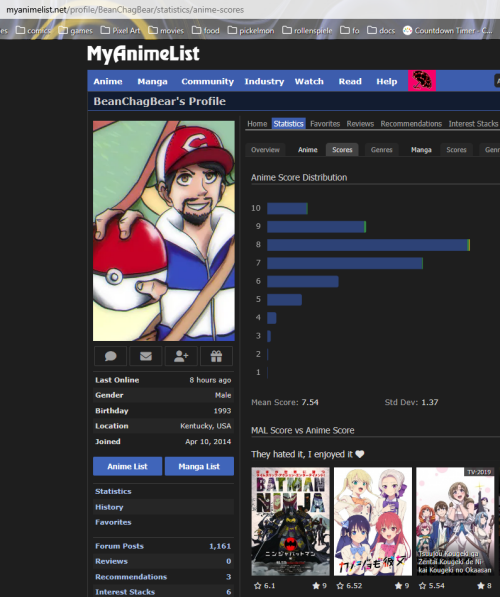Screen dimensions: 500x597
Task: Send a message via the envelope icon
Action: [x=146, y=356]
